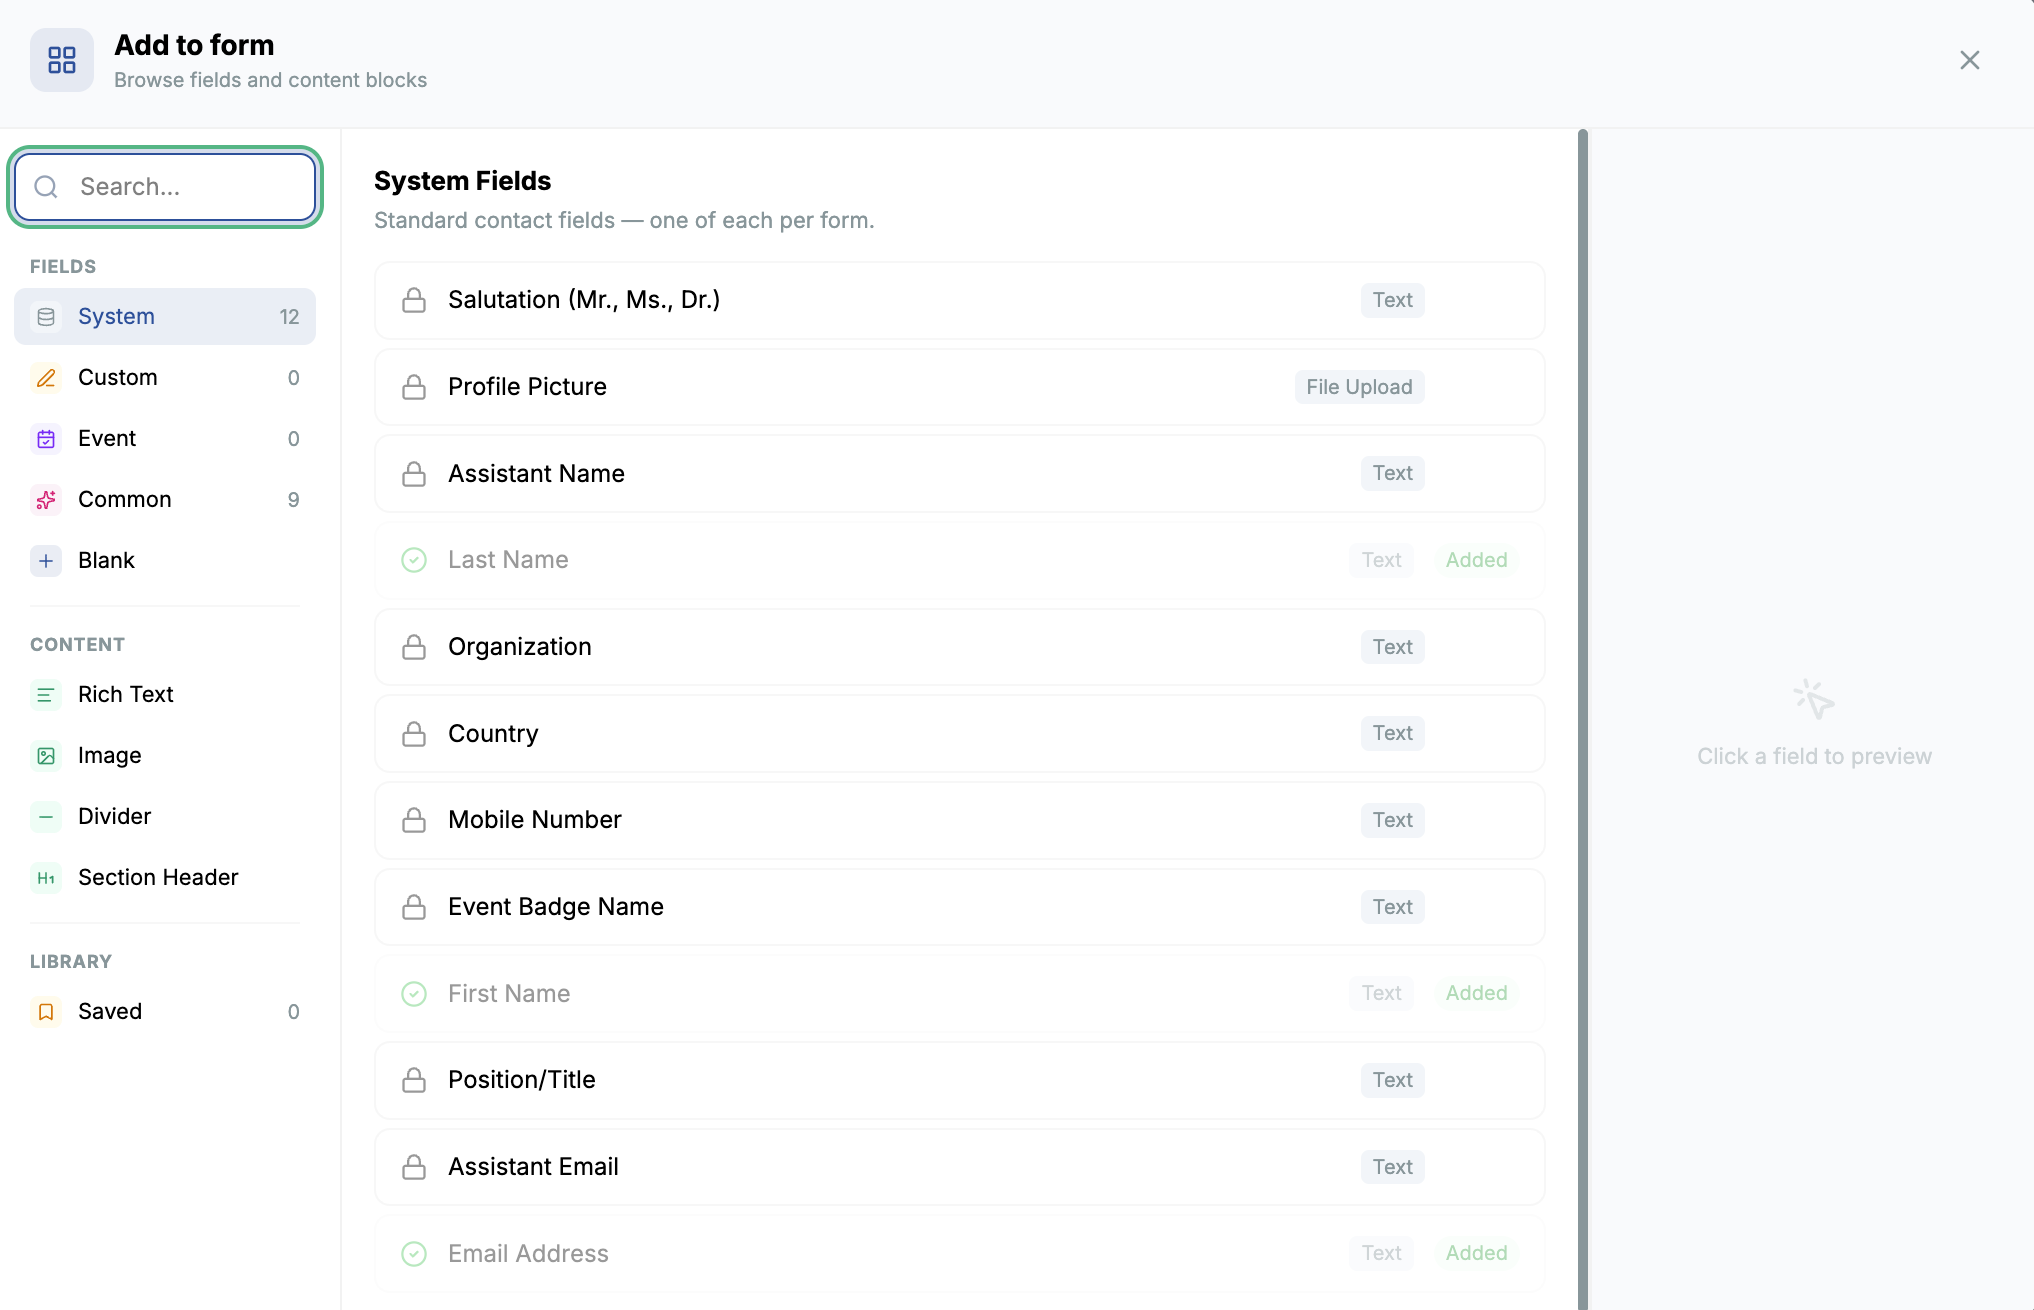Click the green checkmark beside Last Name
The image size is (2034, 1310).
click(x=414, y=560)
